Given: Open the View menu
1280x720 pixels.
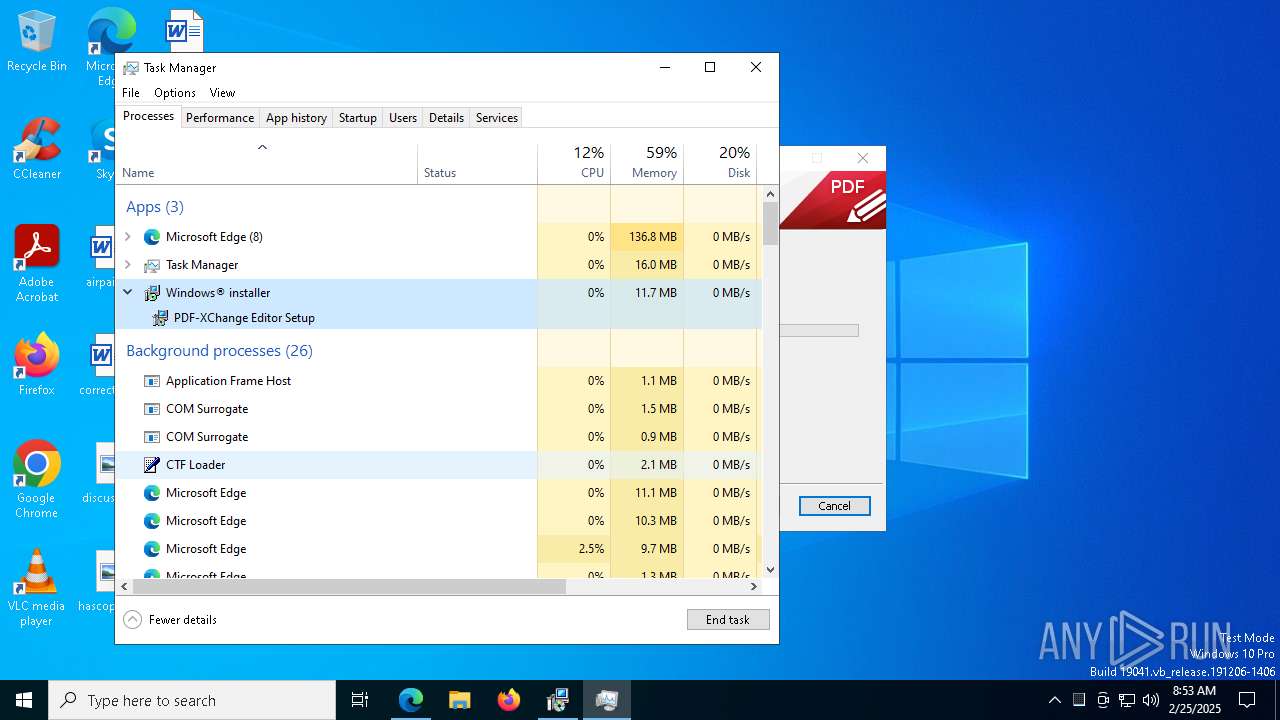Looking at the screenshot, I should pos(222,93).
